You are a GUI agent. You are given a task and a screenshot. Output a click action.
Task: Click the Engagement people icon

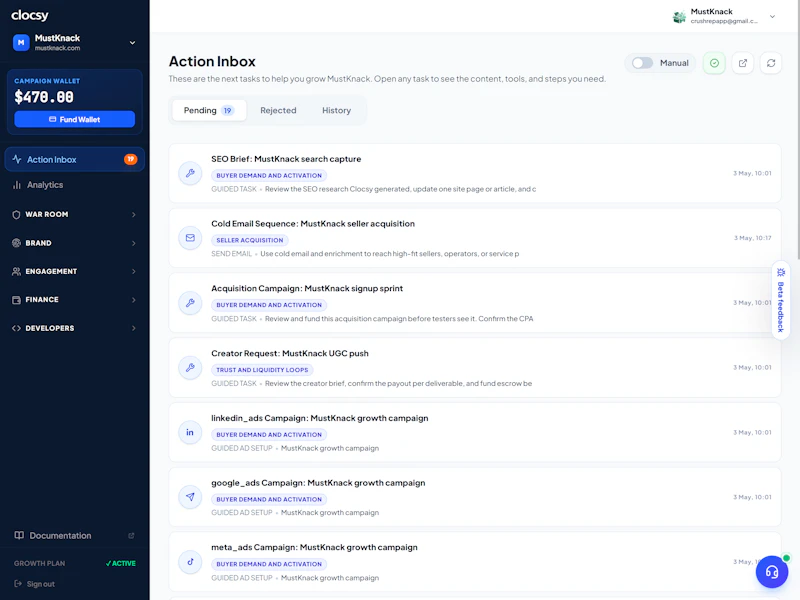(x=16, y=271)
